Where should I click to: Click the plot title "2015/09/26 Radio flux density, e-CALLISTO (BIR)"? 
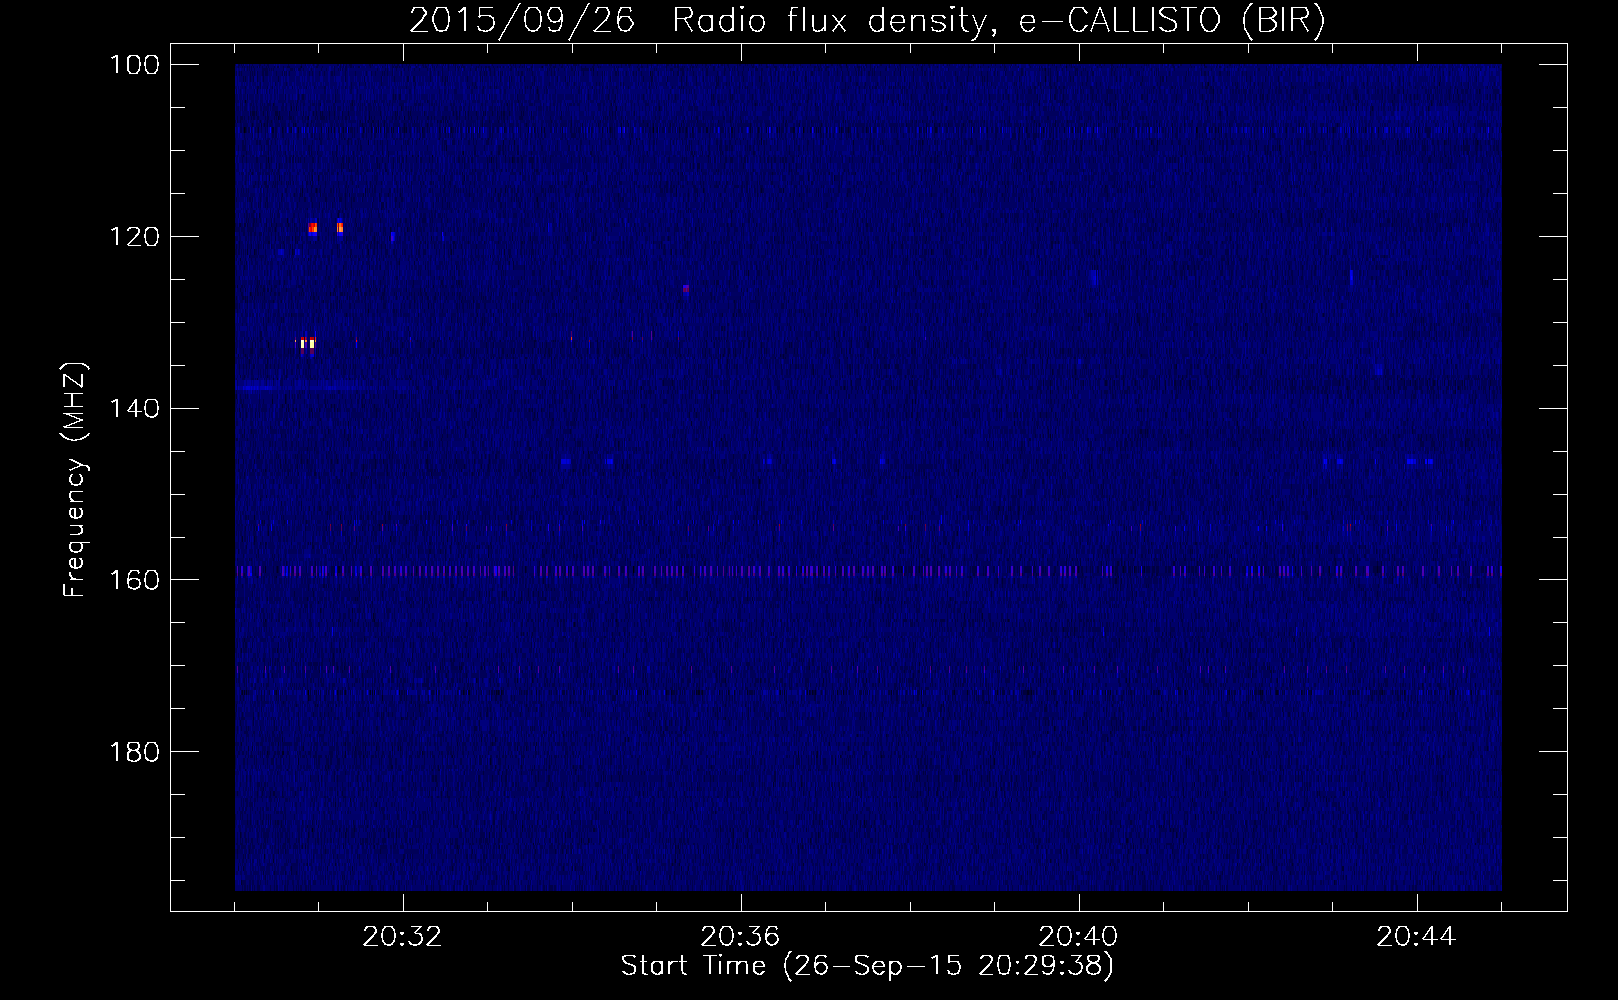pyautogui.click(x=867, y=20)
